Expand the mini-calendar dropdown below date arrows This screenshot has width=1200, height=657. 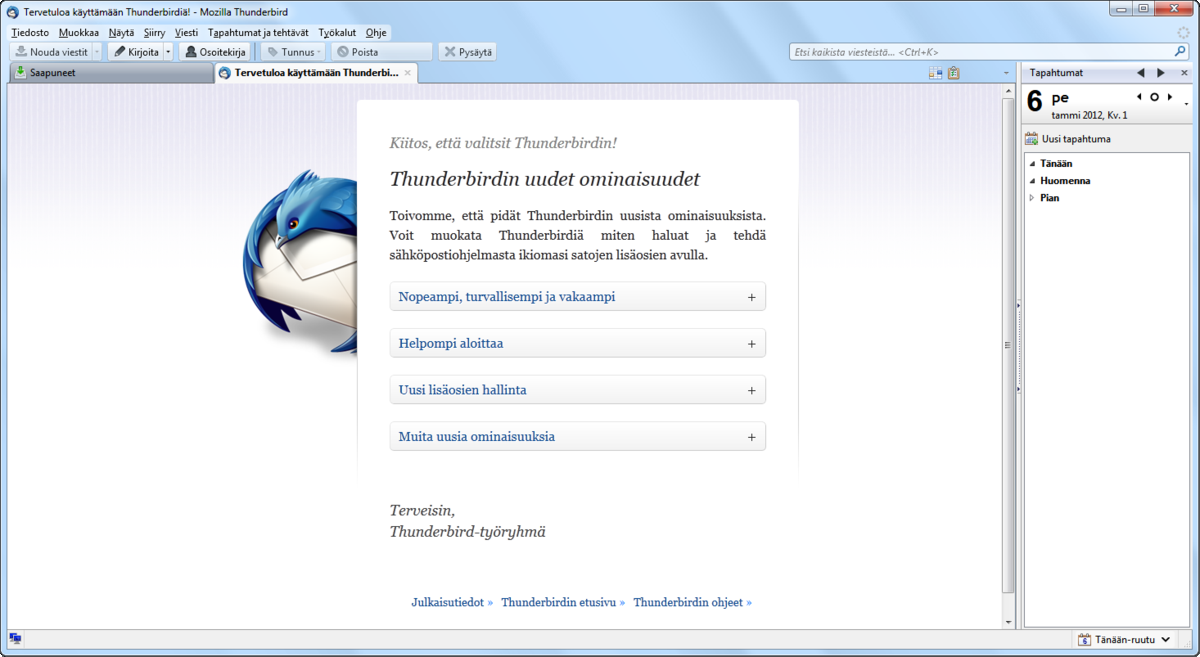pyautogui.click(x=1186, y=104)
